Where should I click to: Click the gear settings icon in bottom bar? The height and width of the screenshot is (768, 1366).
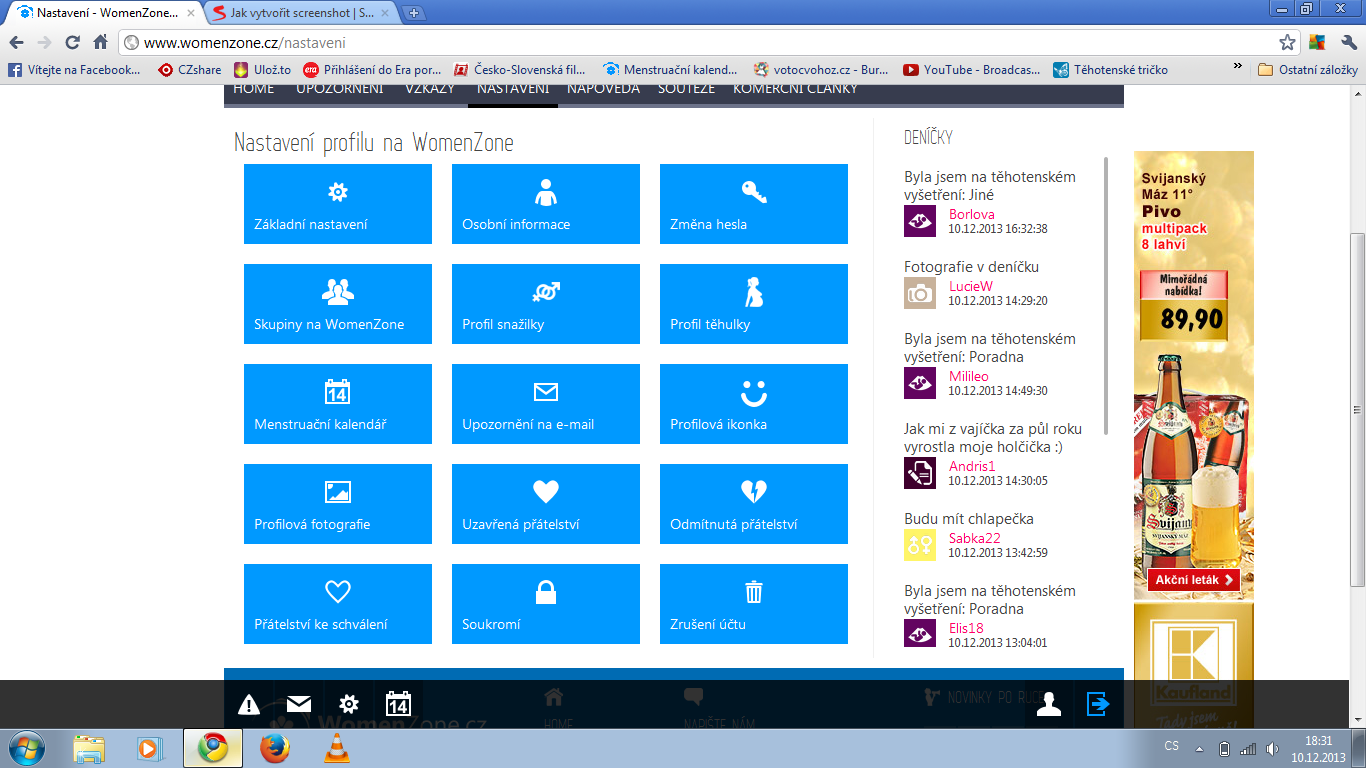tap(349, 704)
